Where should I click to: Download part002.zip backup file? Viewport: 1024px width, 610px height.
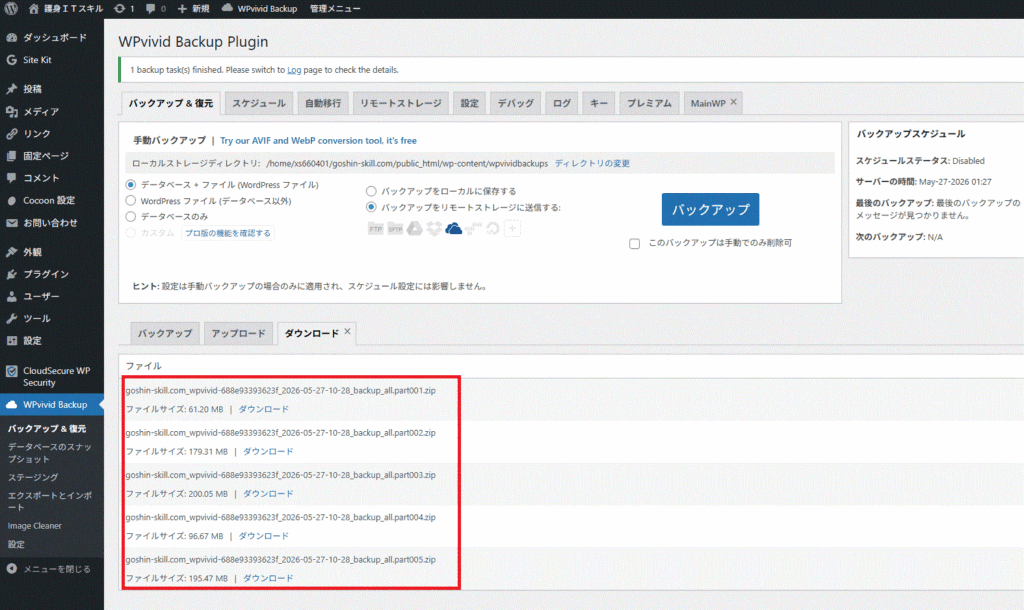[x=268, y=451]
